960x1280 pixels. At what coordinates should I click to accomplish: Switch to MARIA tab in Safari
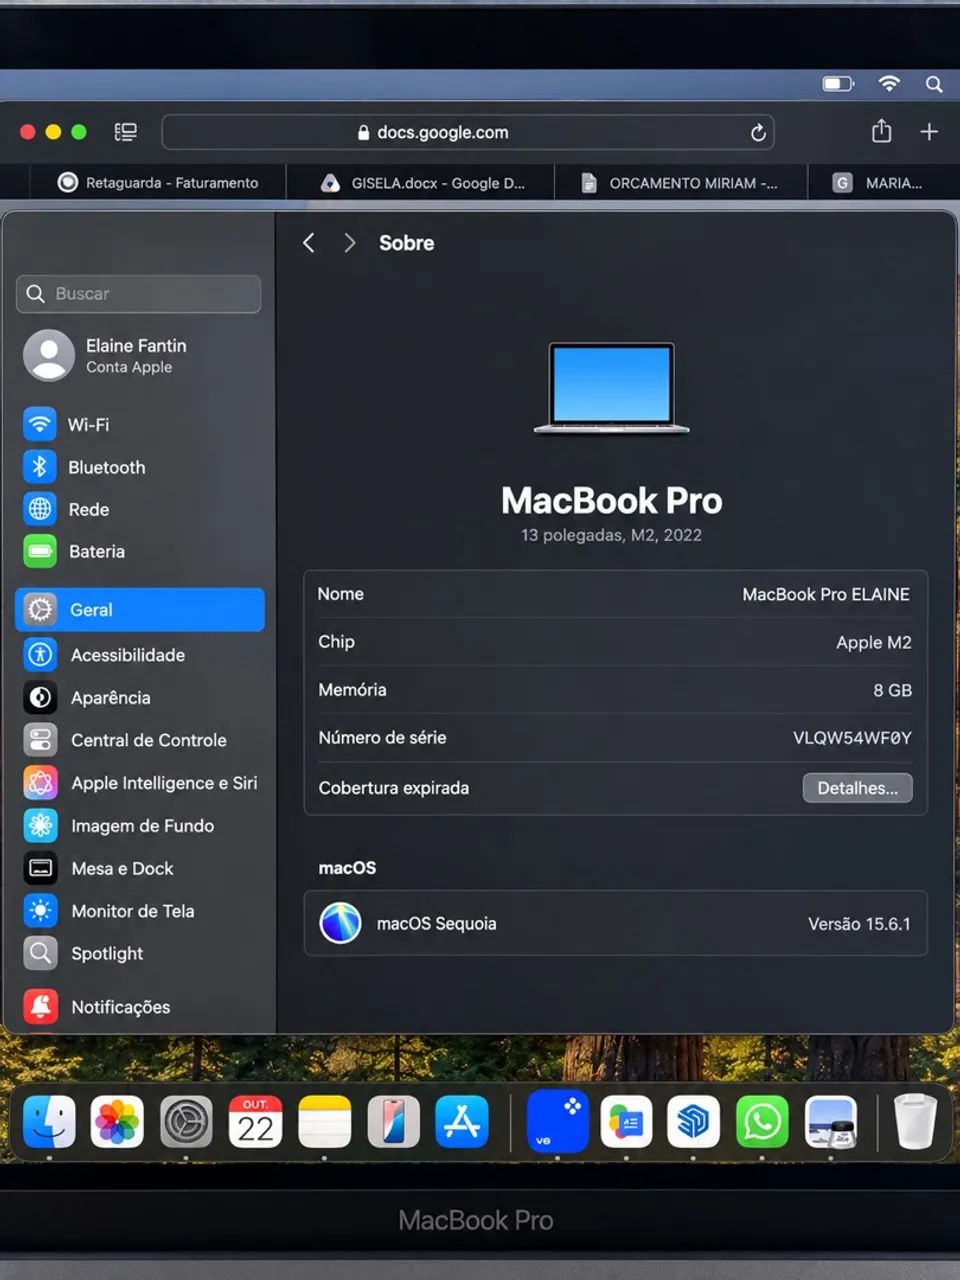(x=883, y=183)
